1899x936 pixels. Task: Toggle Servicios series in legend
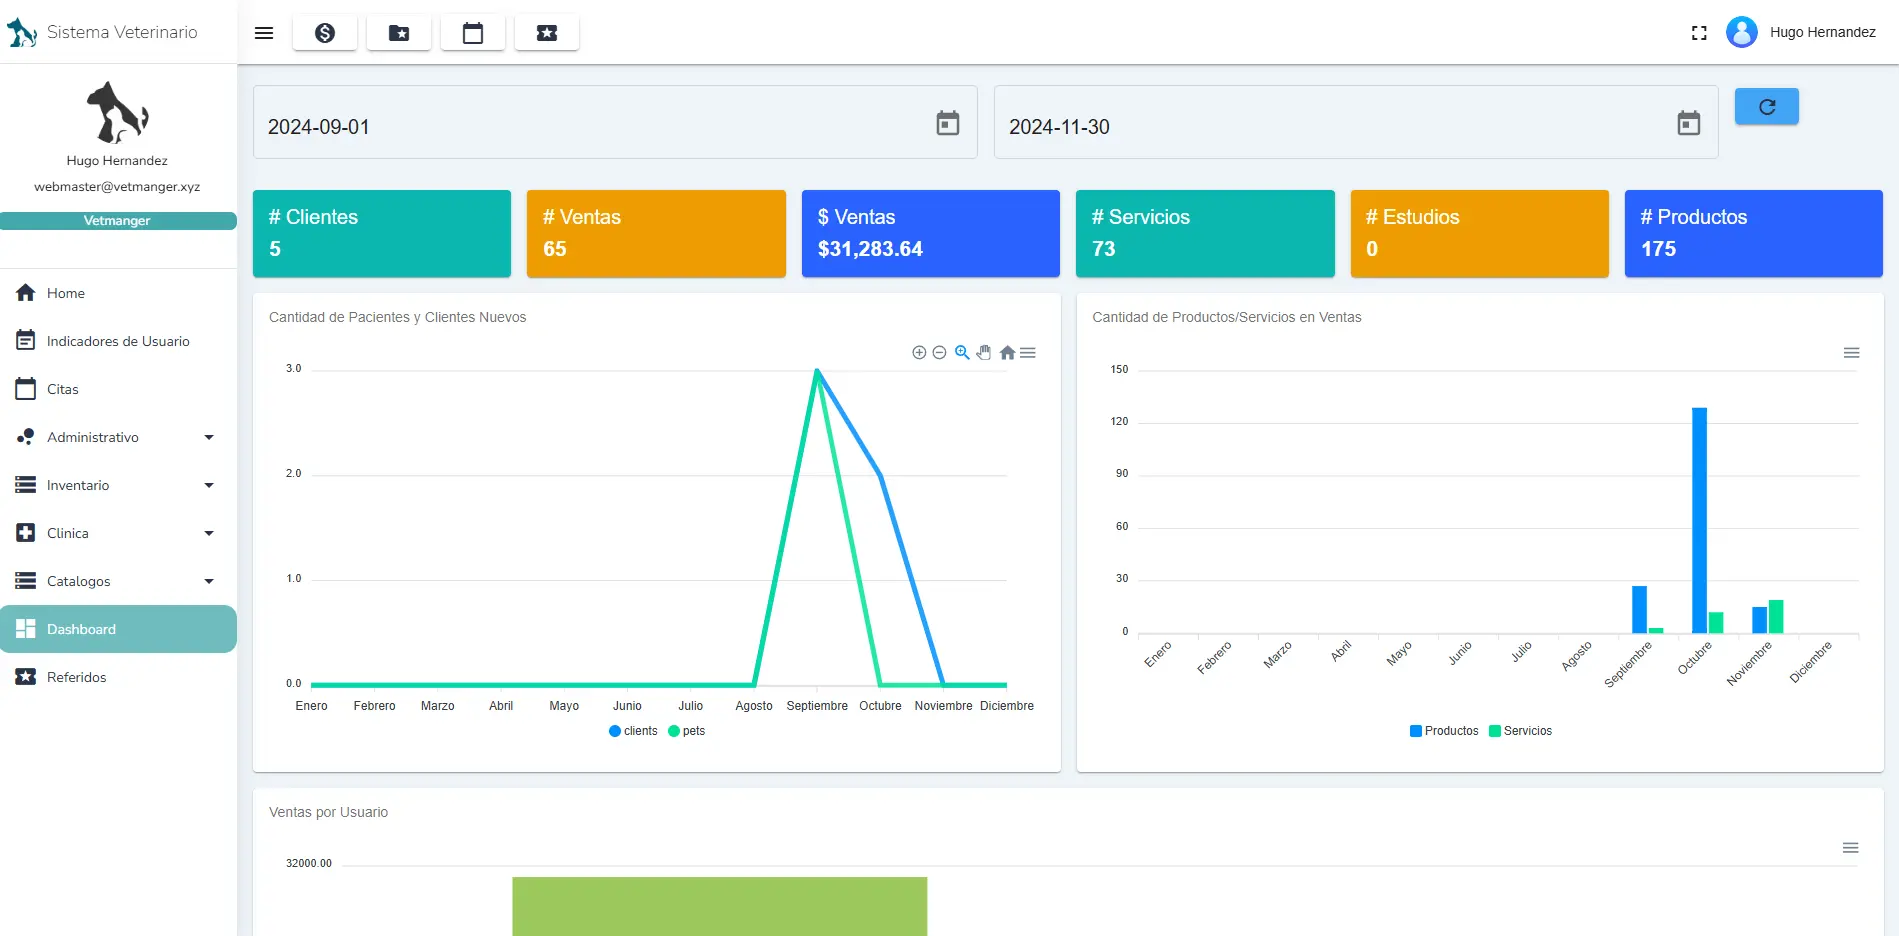click(1520, 731)
